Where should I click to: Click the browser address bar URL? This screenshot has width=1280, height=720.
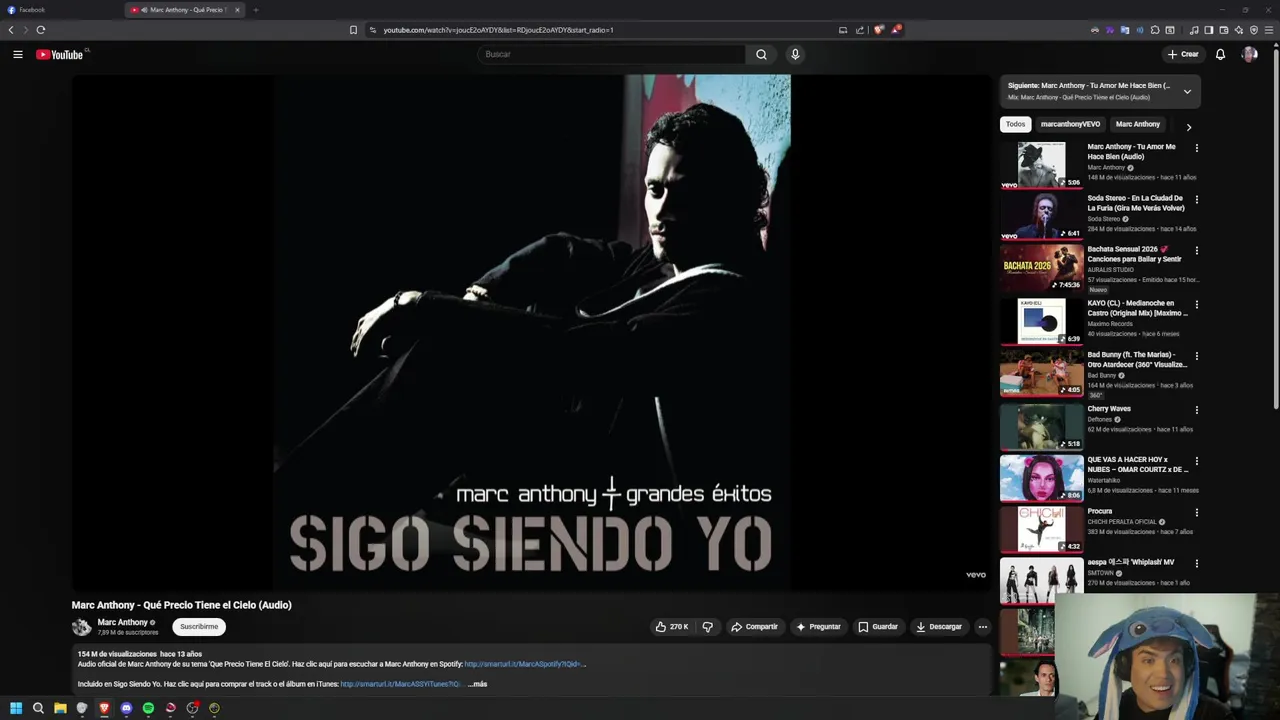point(498,30)
